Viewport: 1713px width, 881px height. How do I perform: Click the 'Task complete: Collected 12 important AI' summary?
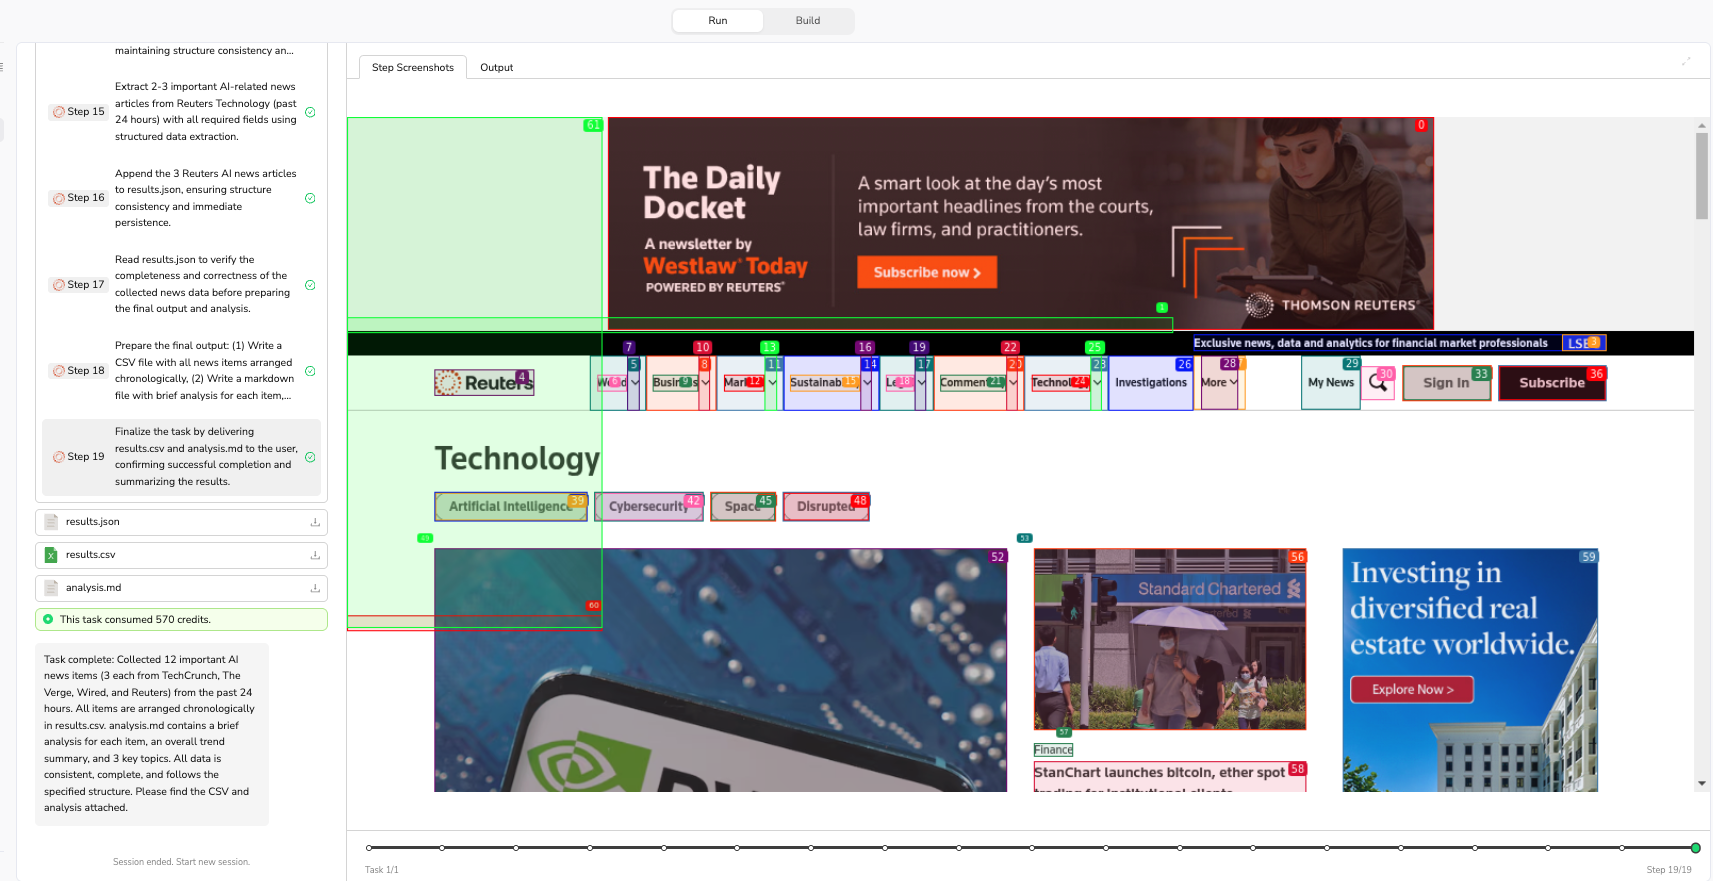(x=152, y=734)
